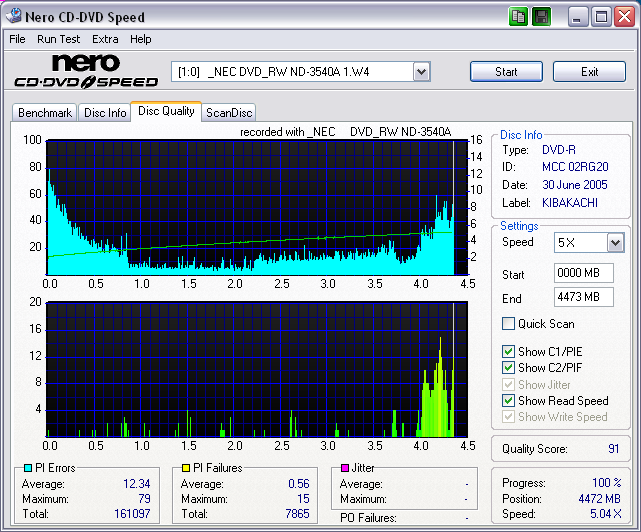The height and width of the screenshot is (532, 641).
Task: Switch to the Benchmark tab
Action: click(45, 112)
